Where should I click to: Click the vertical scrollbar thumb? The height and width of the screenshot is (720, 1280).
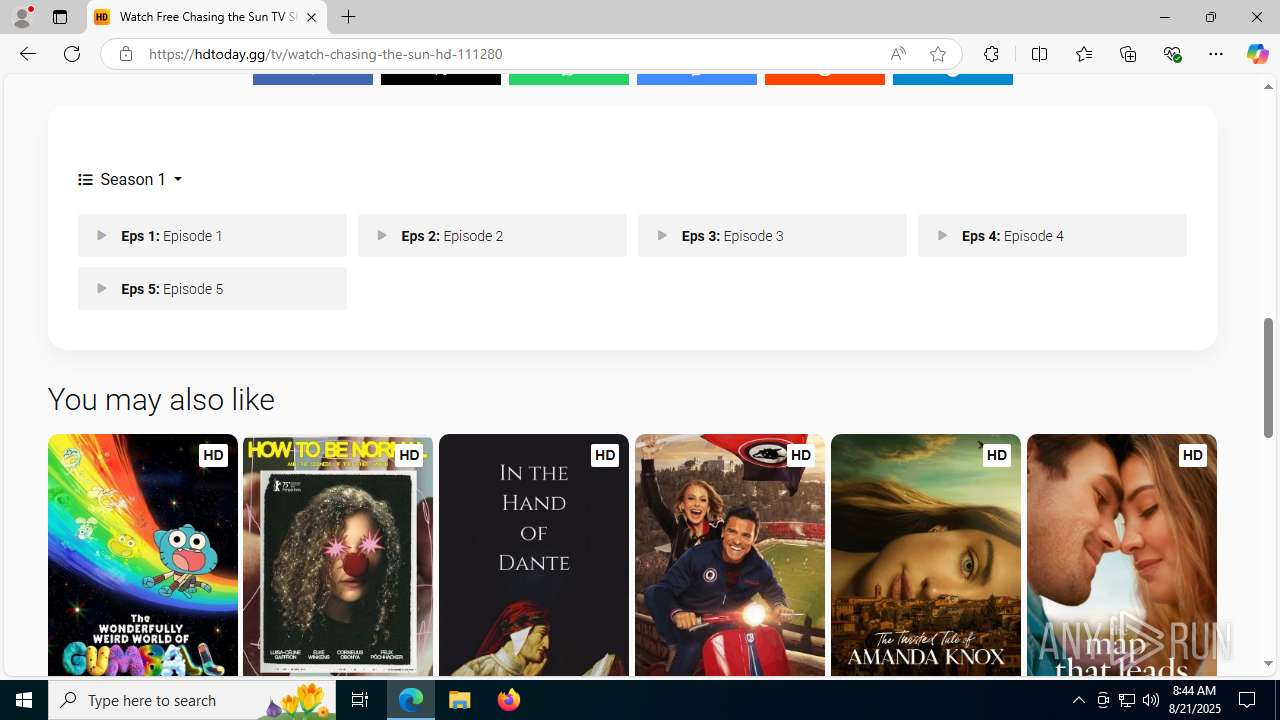coord(1269,378)
